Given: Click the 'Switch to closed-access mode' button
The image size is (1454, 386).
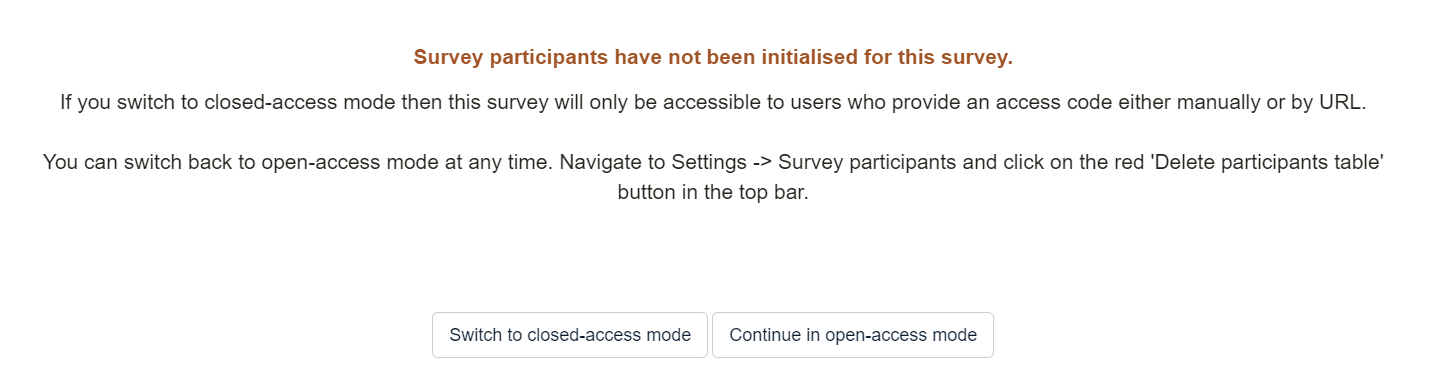Looking at the screenshot, I should tap(570, 335).
